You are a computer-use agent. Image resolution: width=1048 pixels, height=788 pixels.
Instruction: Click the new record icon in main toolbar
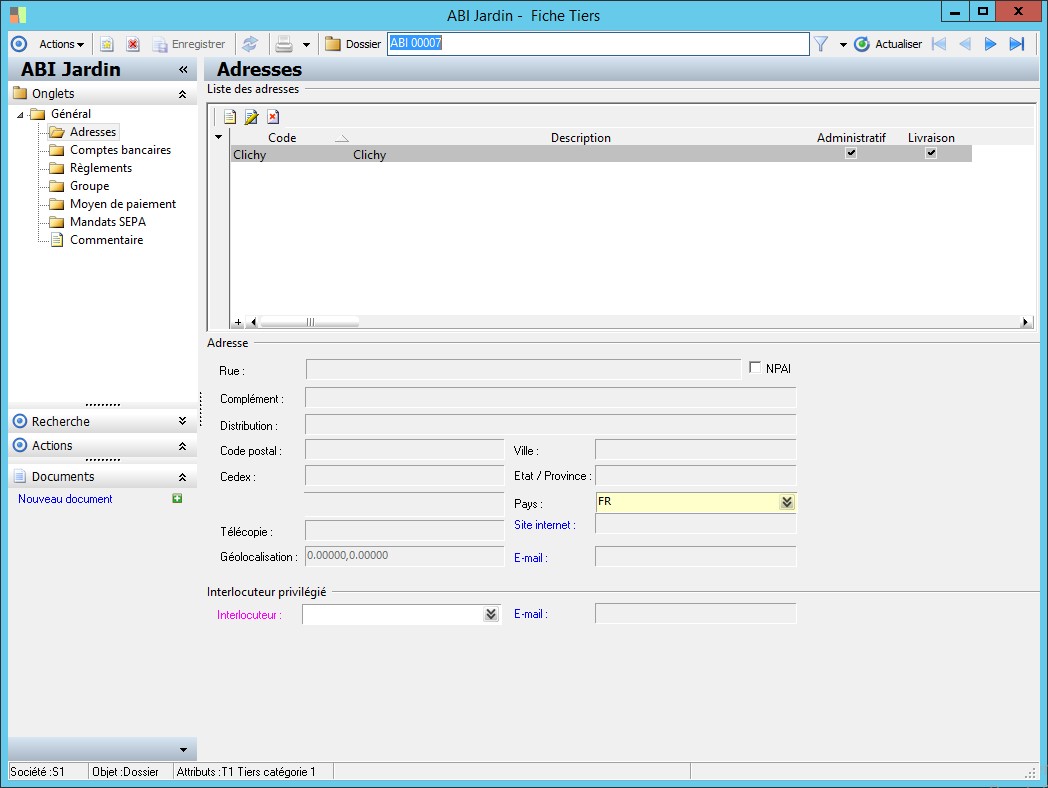pos(107,44)
